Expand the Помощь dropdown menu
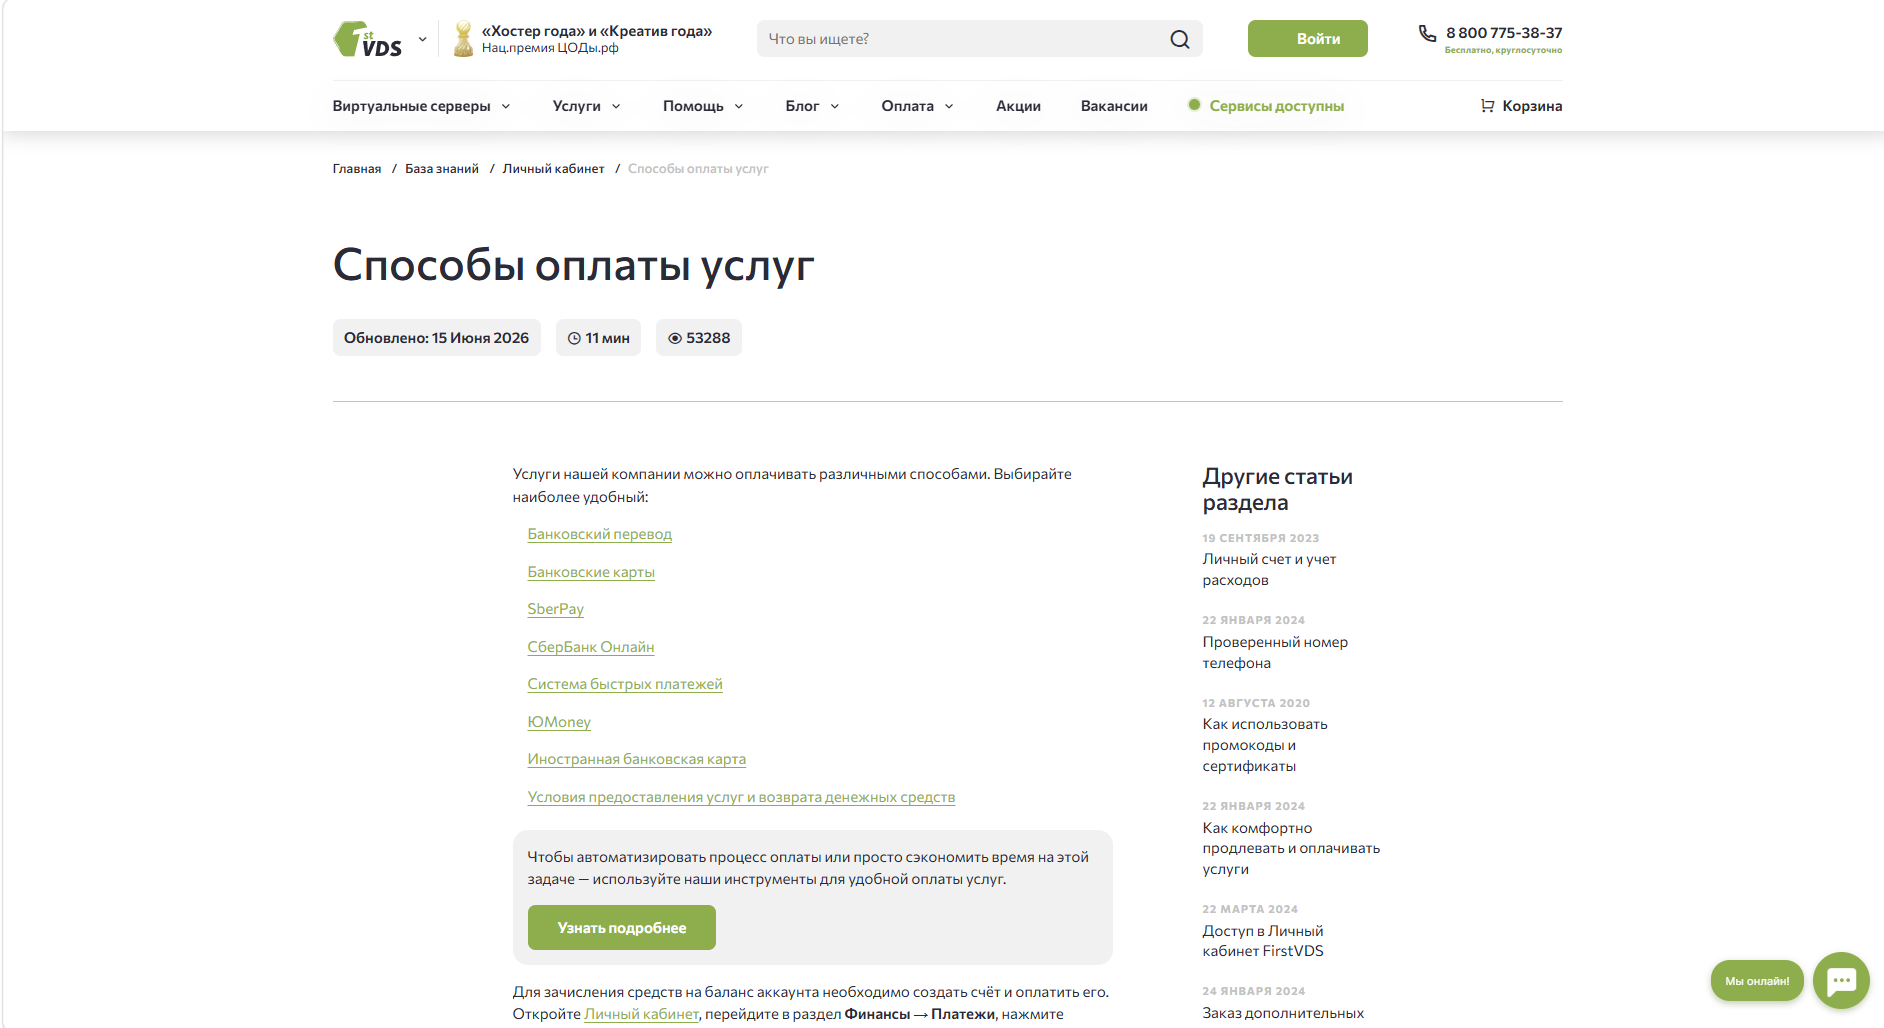 coord(703,106)
